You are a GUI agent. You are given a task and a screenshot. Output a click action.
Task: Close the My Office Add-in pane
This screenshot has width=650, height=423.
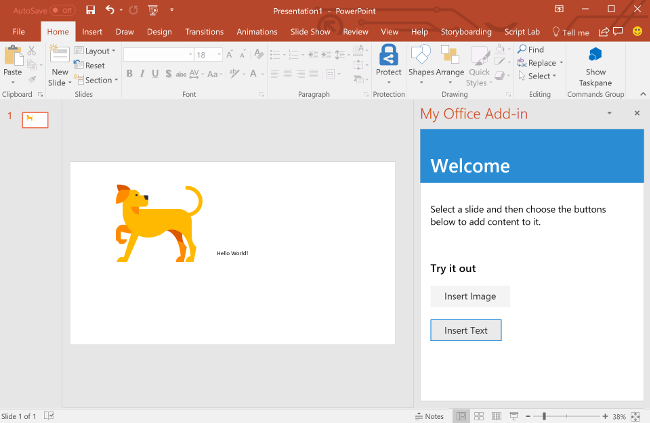tap(637, 113)
